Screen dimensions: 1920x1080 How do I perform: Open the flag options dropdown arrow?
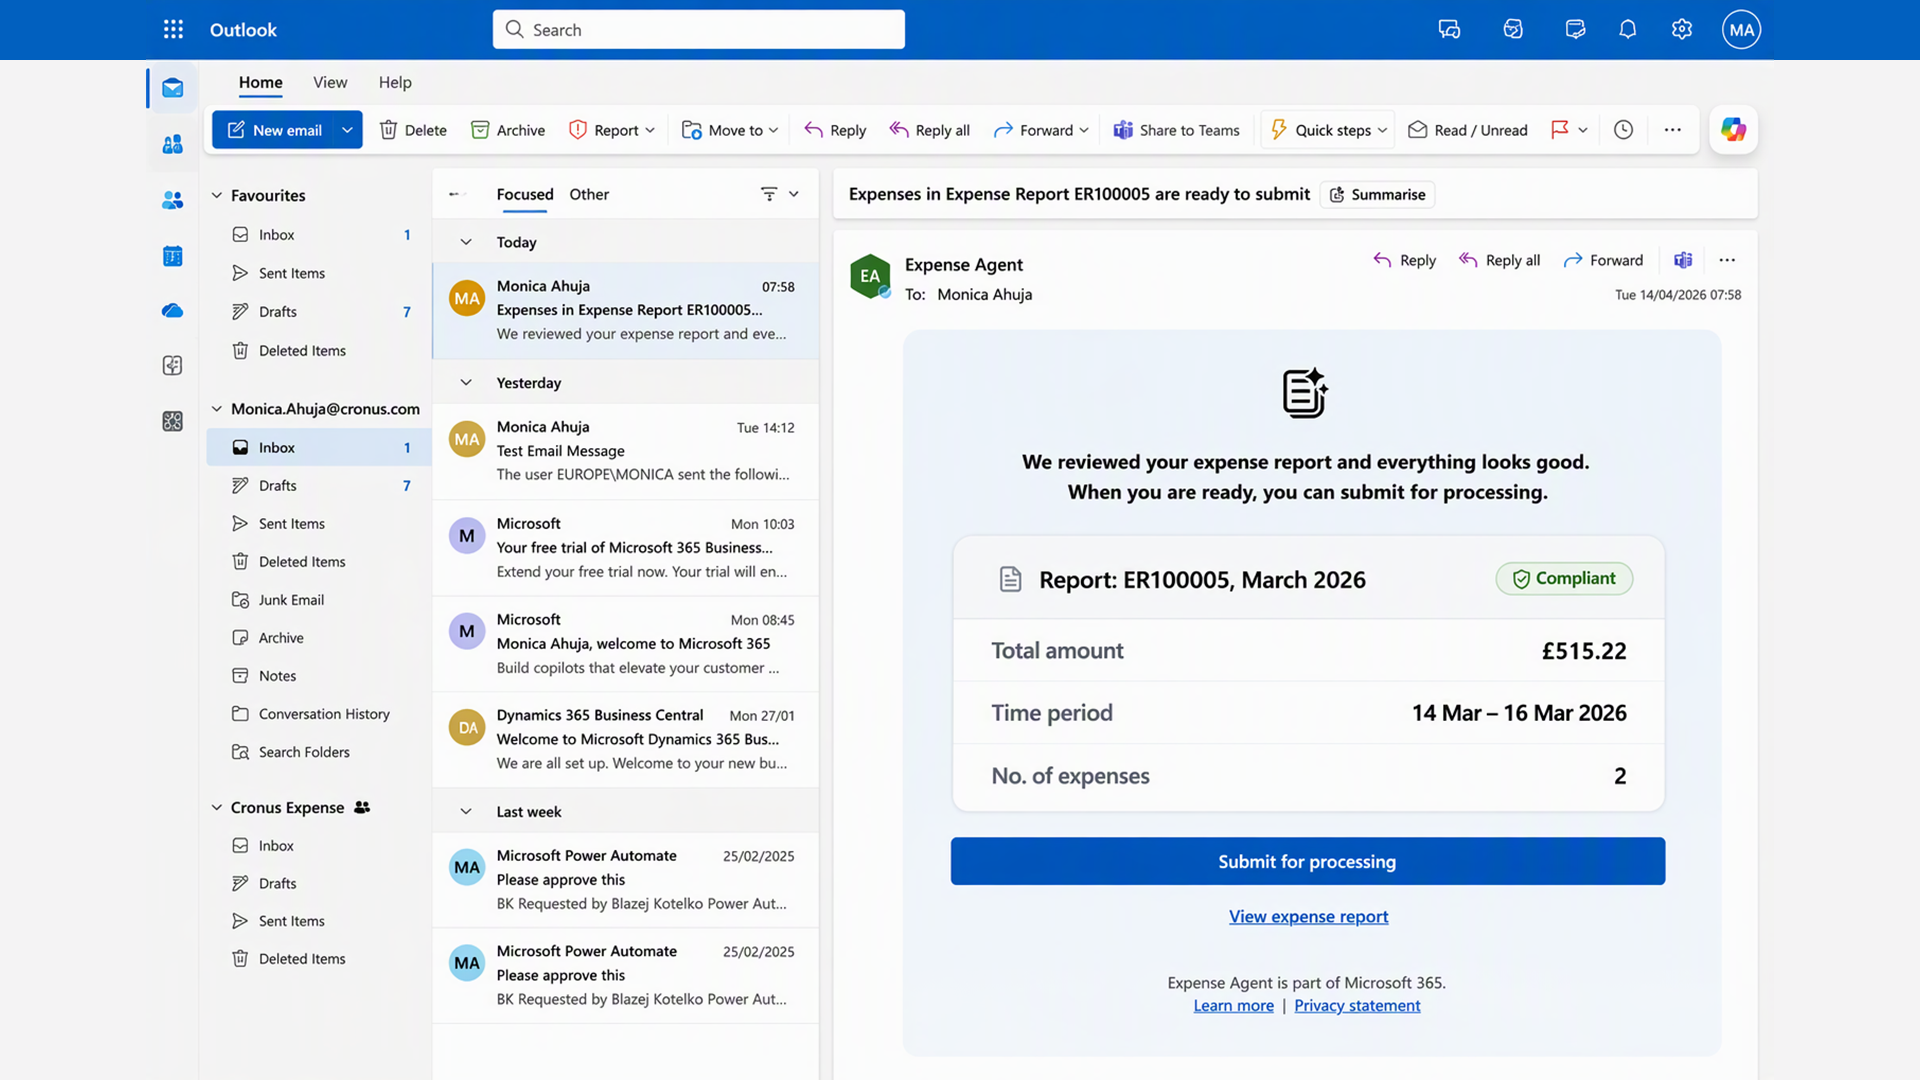(x=1583, y=130)
